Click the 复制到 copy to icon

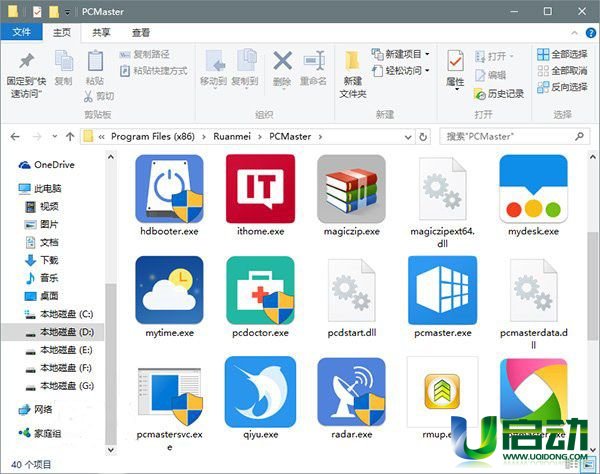point(246,61)
